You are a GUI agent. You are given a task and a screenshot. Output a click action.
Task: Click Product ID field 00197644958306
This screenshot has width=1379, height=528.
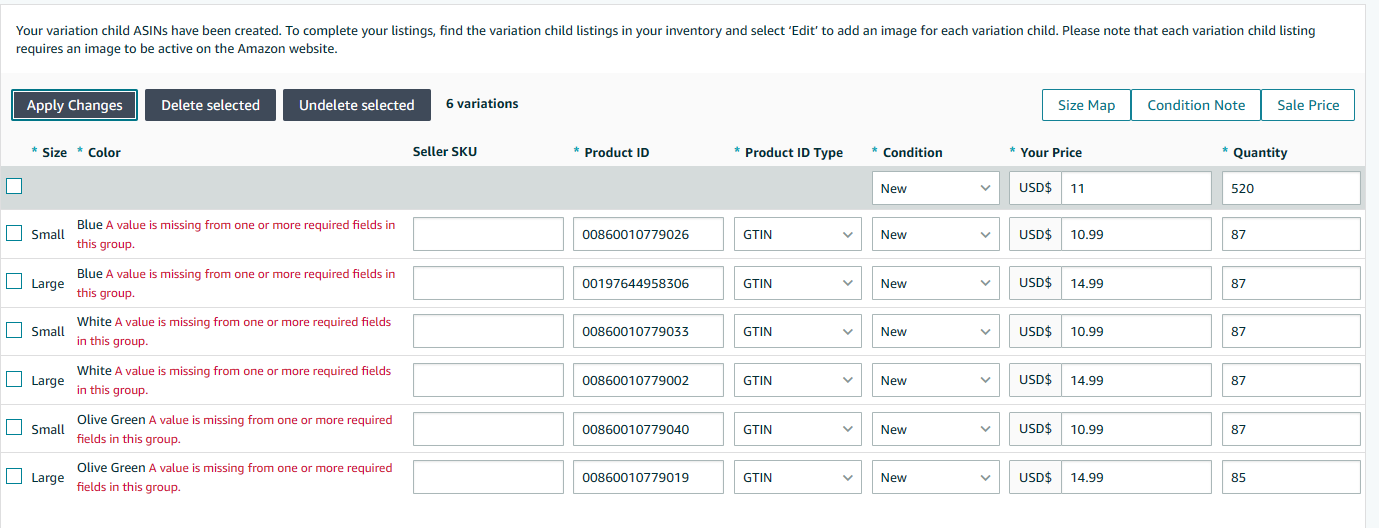648,283
